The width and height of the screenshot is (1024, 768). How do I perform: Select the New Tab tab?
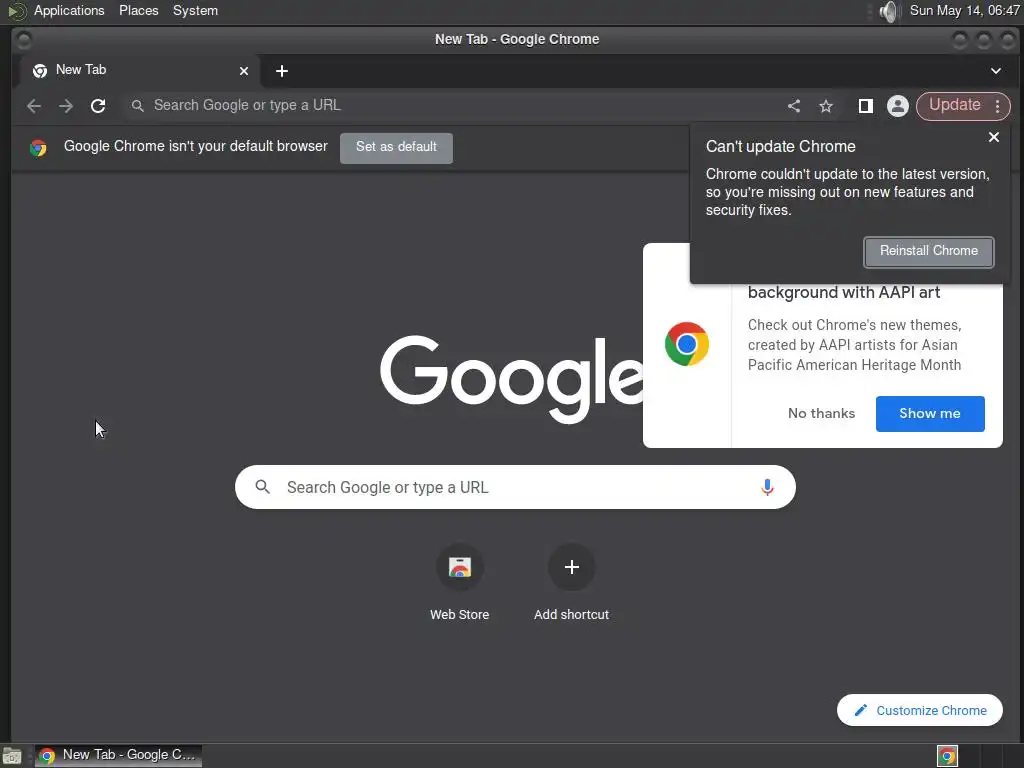point(140,71)
